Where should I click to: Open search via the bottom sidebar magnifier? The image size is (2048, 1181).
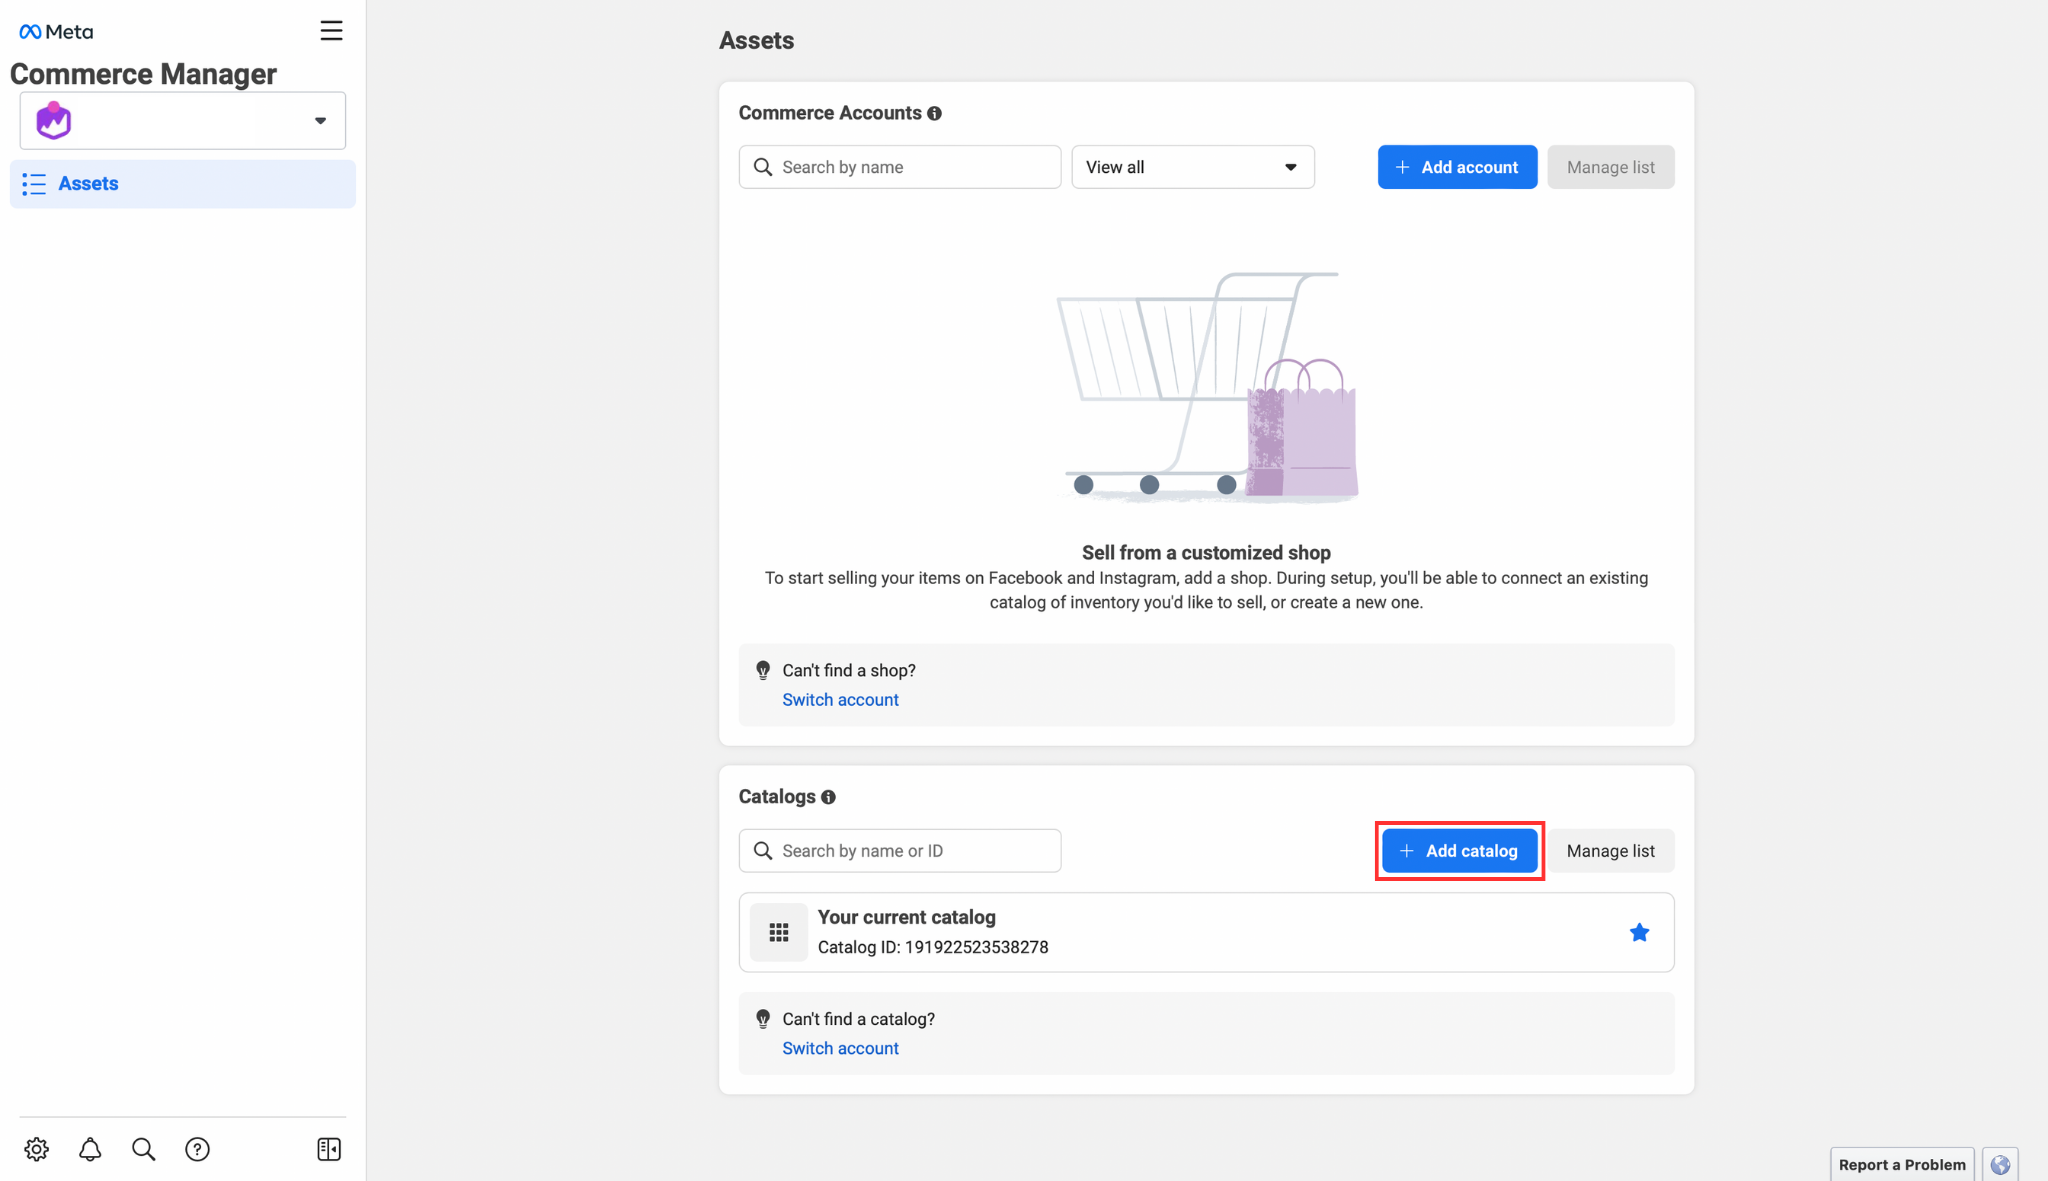[x=144, y=1149]
